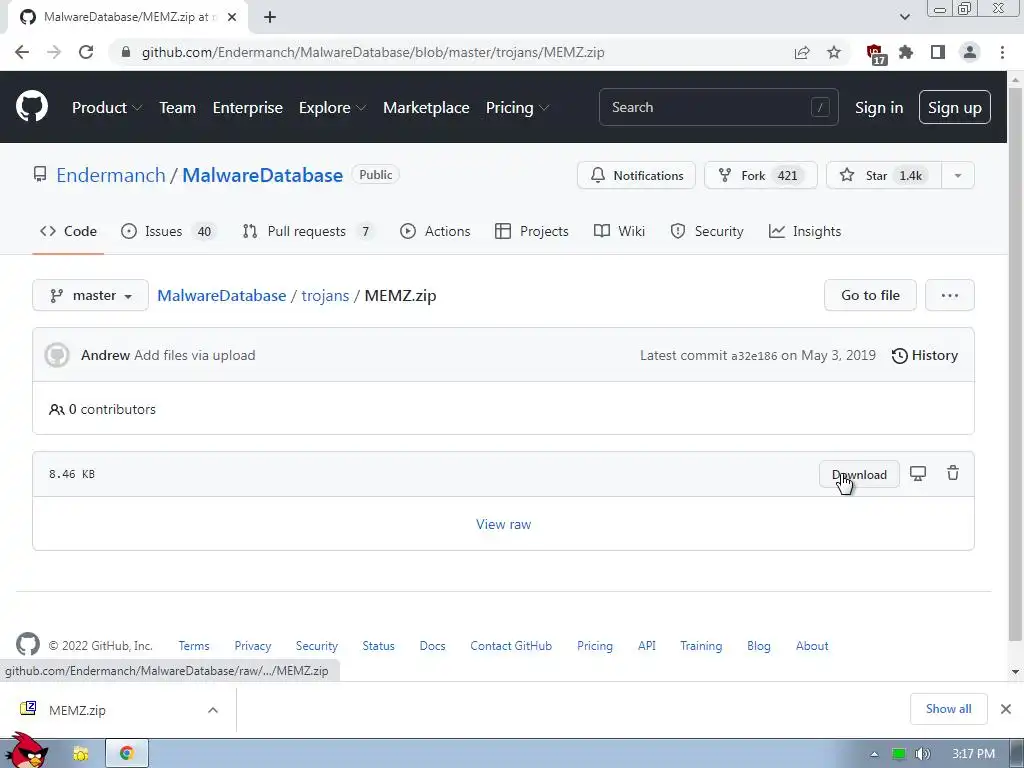Click the Show all downloads button

[948, 709]
